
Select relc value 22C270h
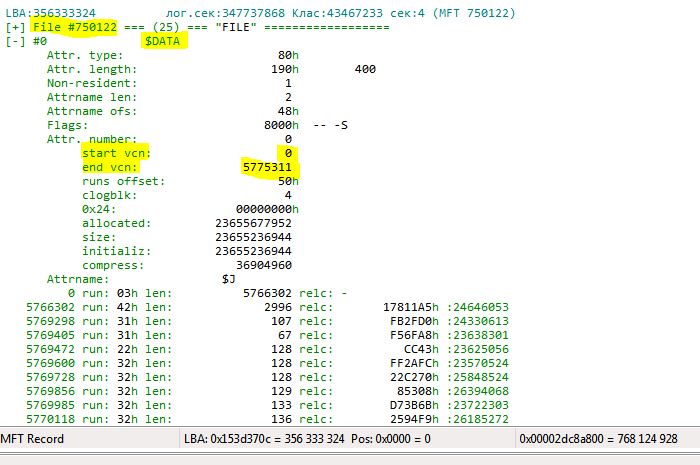coord(414,377)
